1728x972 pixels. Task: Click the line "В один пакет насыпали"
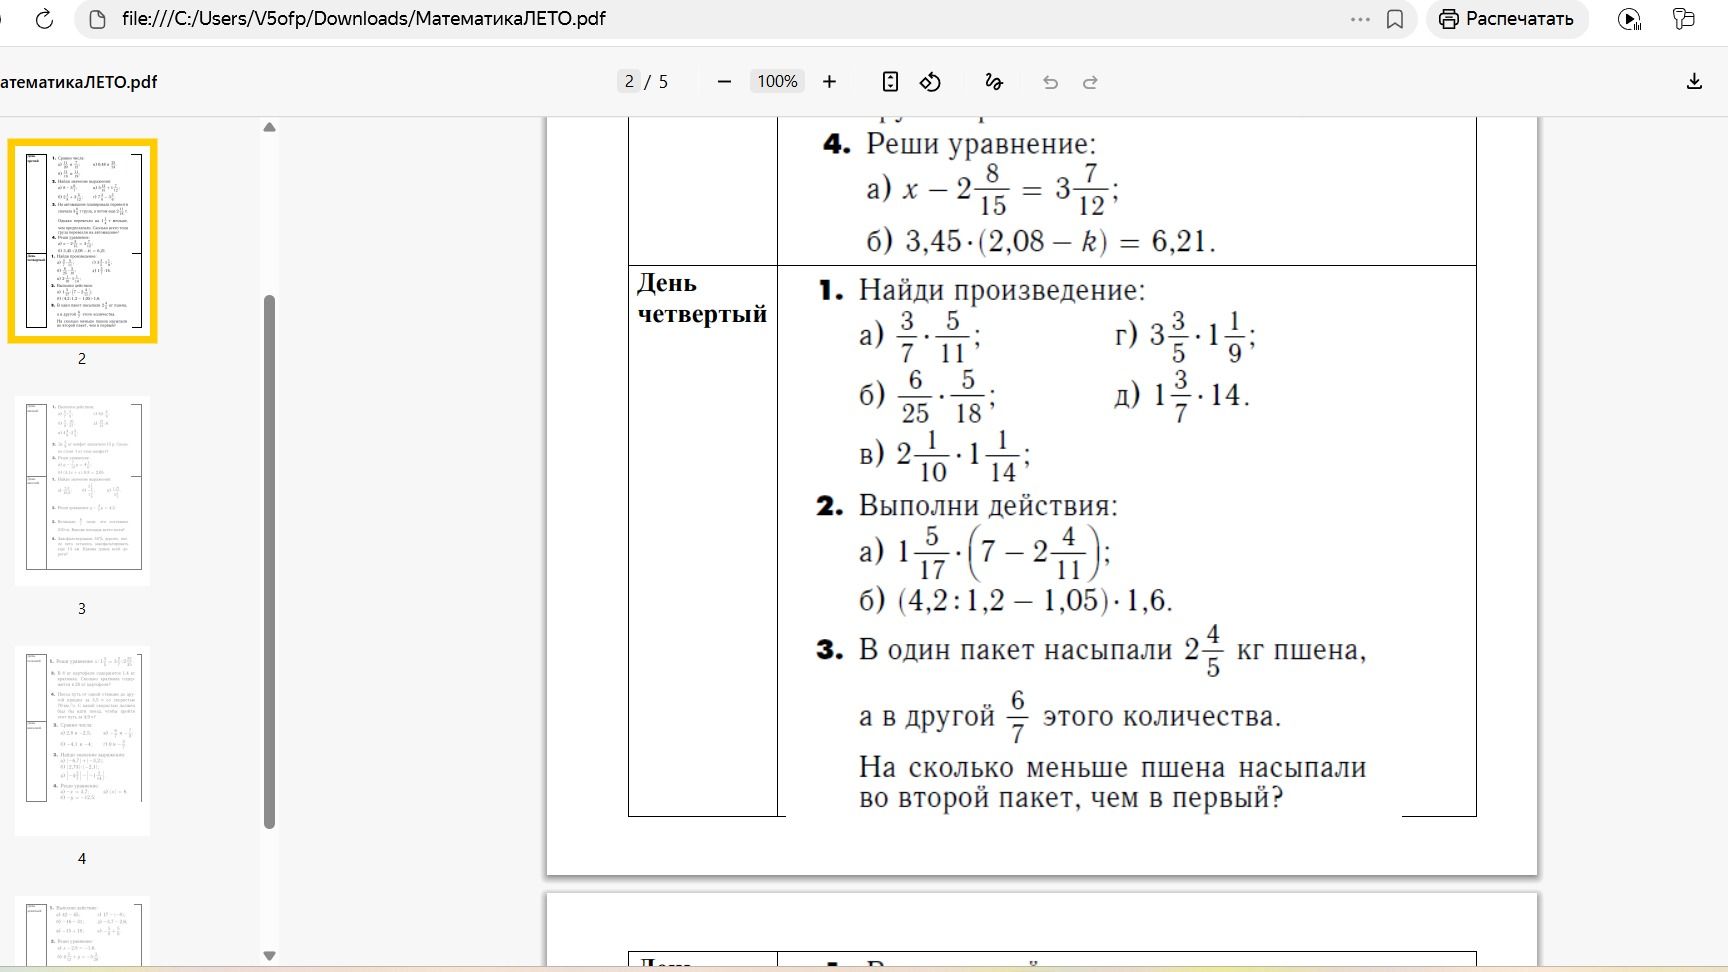pyautogui.click(x=1015, y=650)
